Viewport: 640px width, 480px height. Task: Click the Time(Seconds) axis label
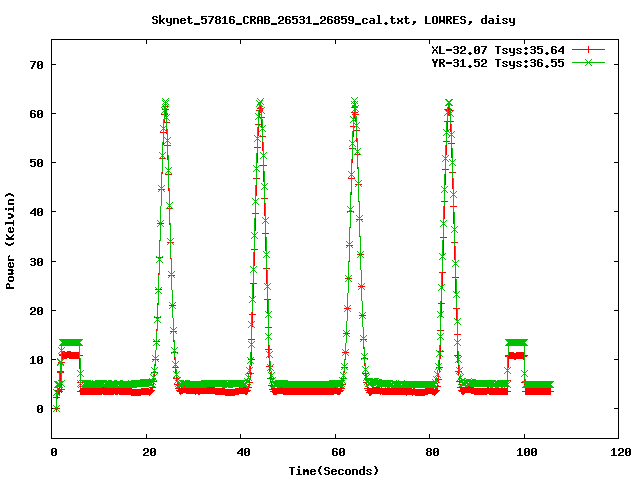pos(334,471)
